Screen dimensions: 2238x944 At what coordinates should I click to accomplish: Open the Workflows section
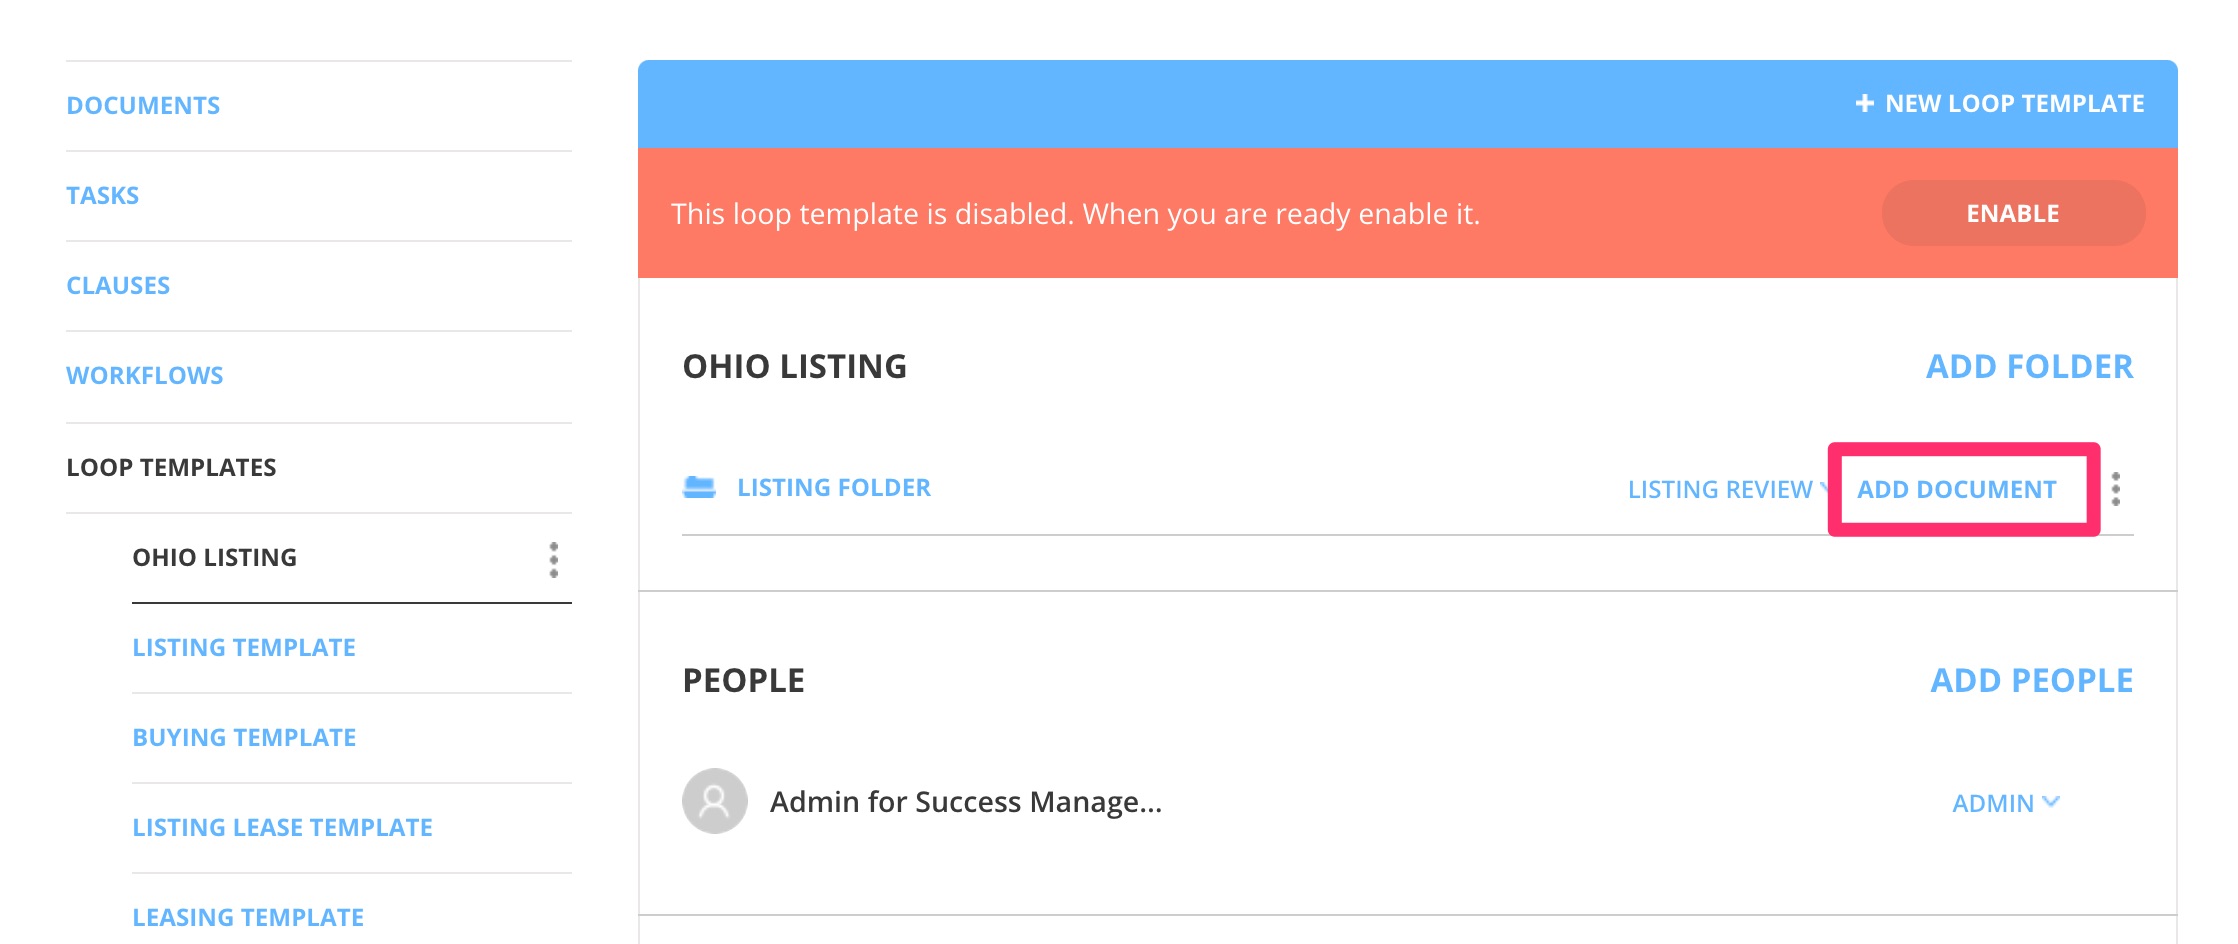coord(145,375)
